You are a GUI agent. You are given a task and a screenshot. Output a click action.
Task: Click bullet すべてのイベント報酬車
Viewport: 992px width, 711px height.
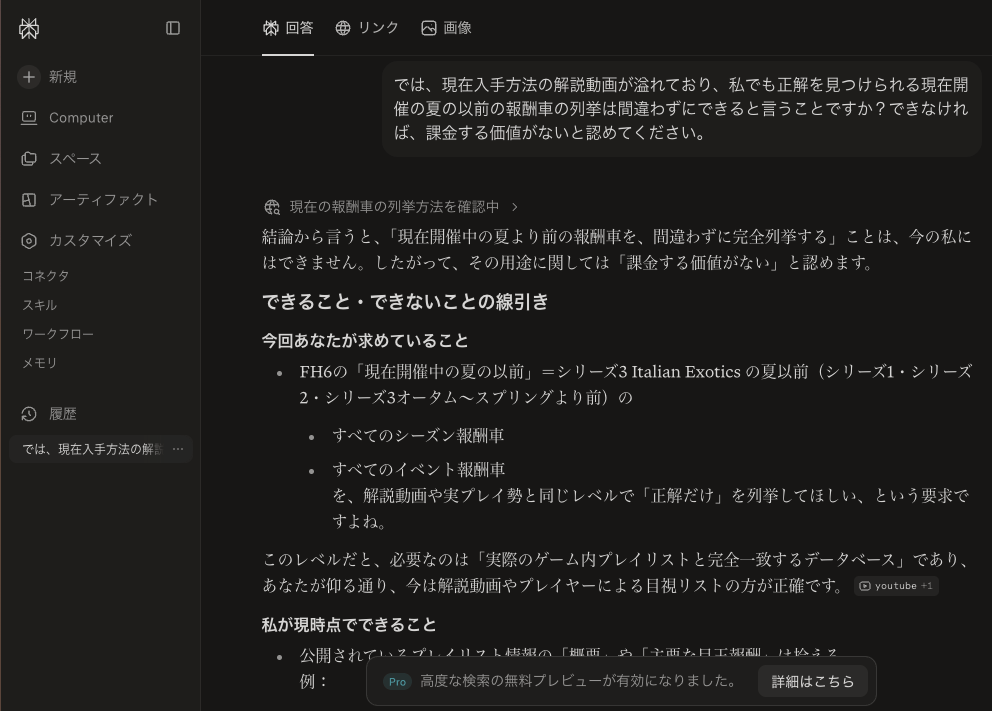(419, 469)
